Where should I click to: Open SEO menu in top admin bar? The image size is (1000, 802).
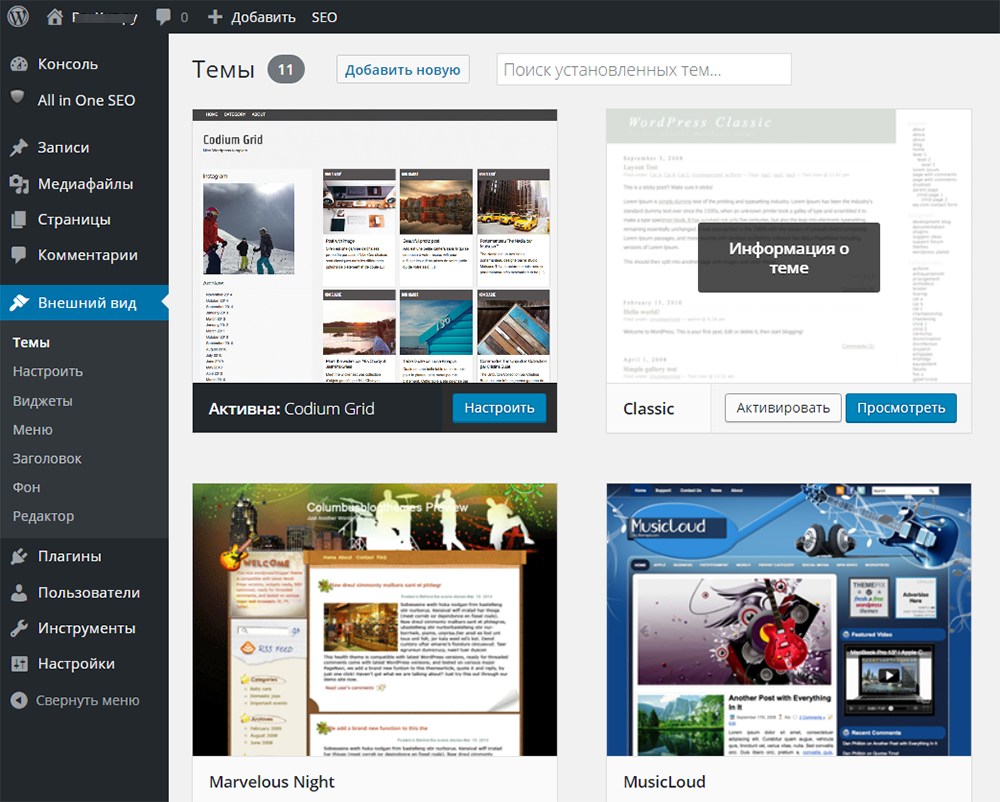click(x=324, y=17)
